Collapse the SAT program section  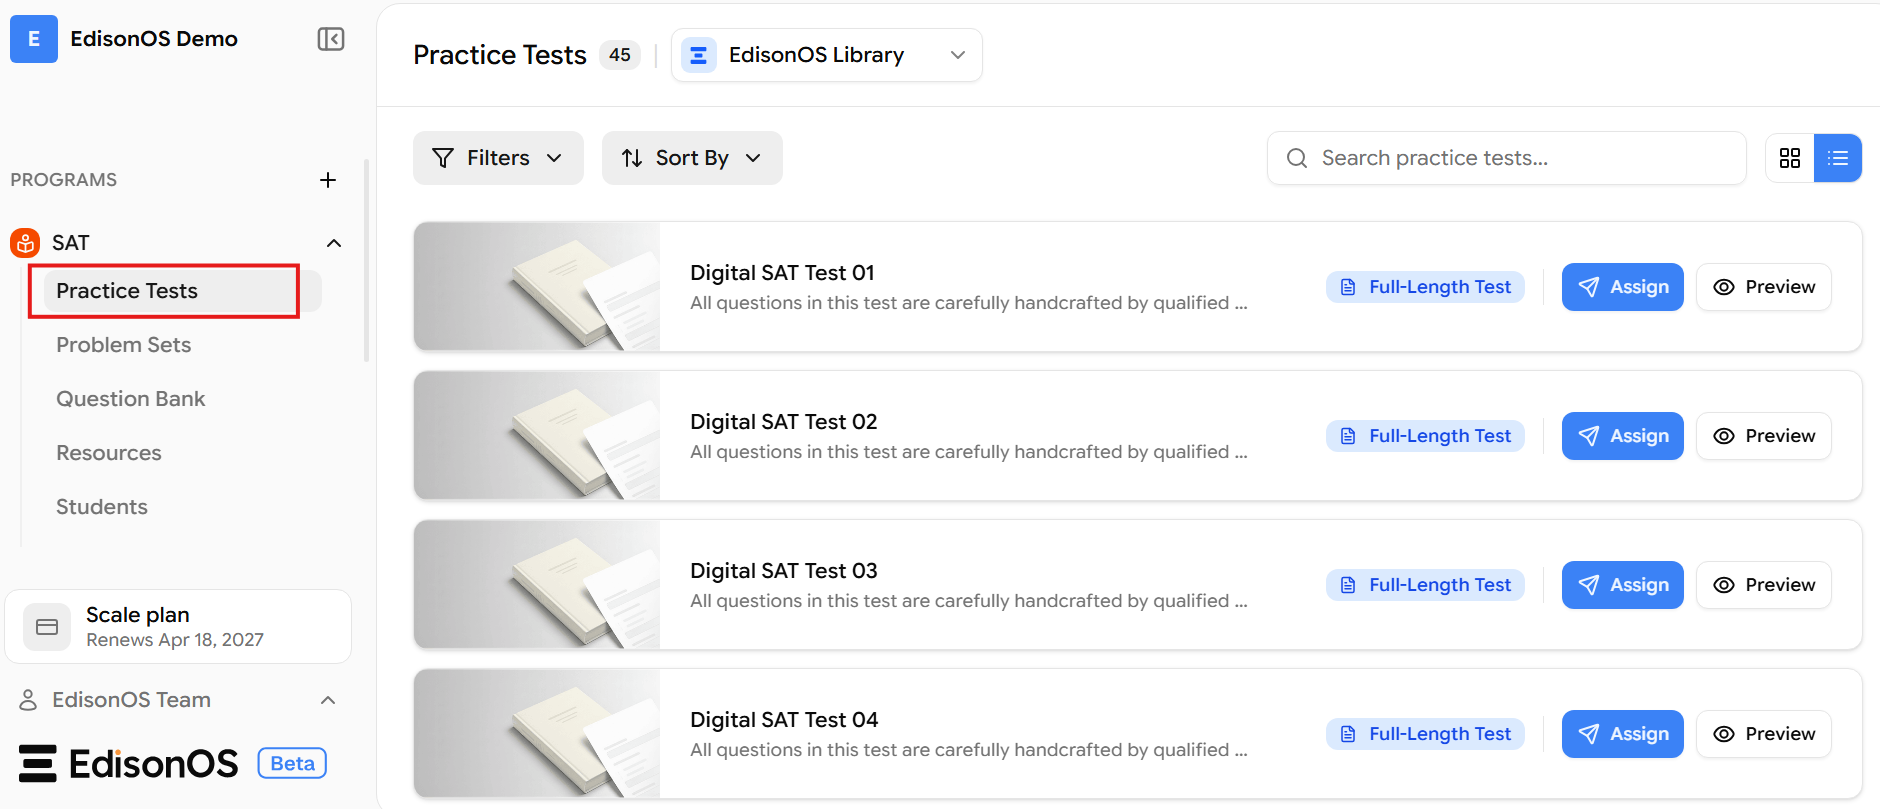tap(334, 243)
